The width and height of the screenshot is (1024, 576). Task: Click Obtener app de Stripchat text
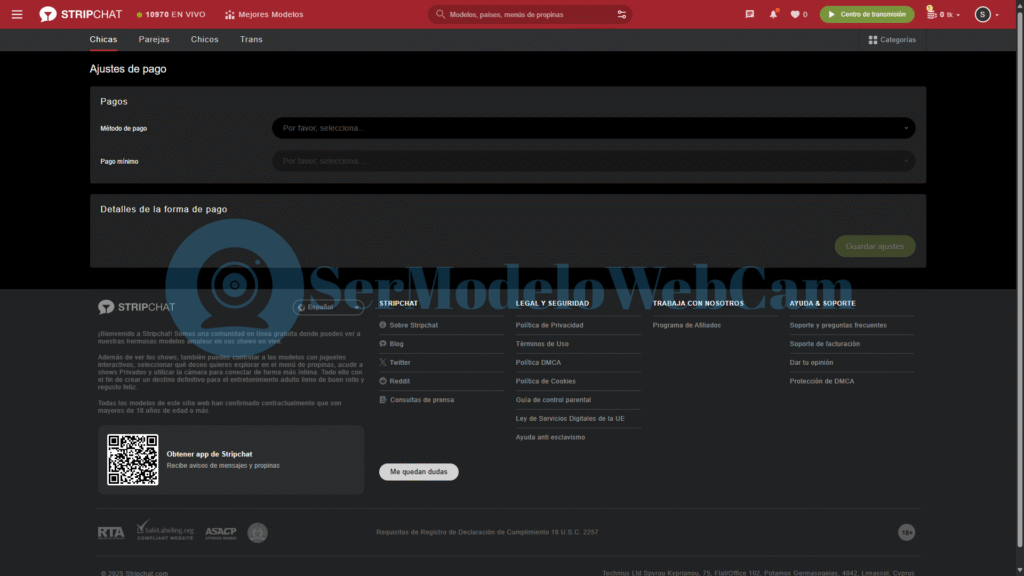click(209, 454)
